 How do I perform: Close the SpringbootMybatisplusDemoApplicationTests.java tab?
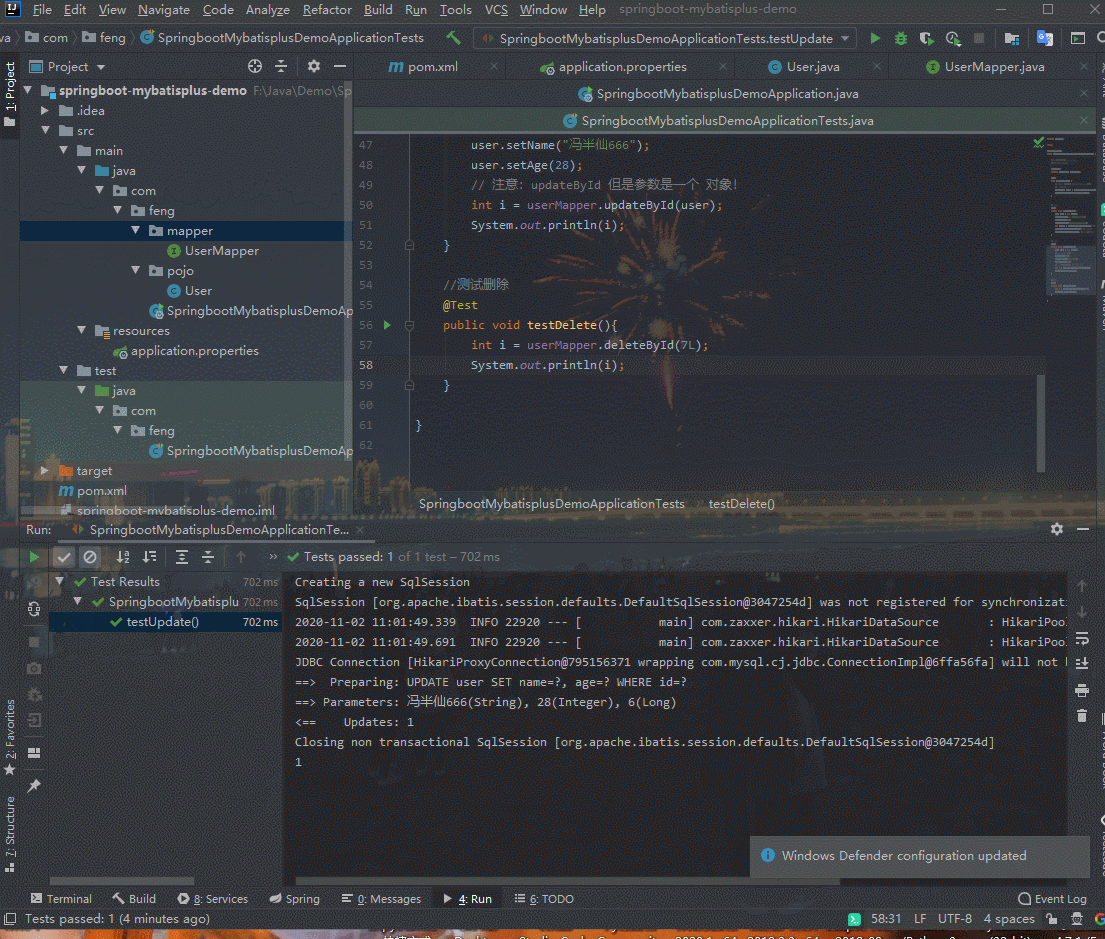point(1084,121)
